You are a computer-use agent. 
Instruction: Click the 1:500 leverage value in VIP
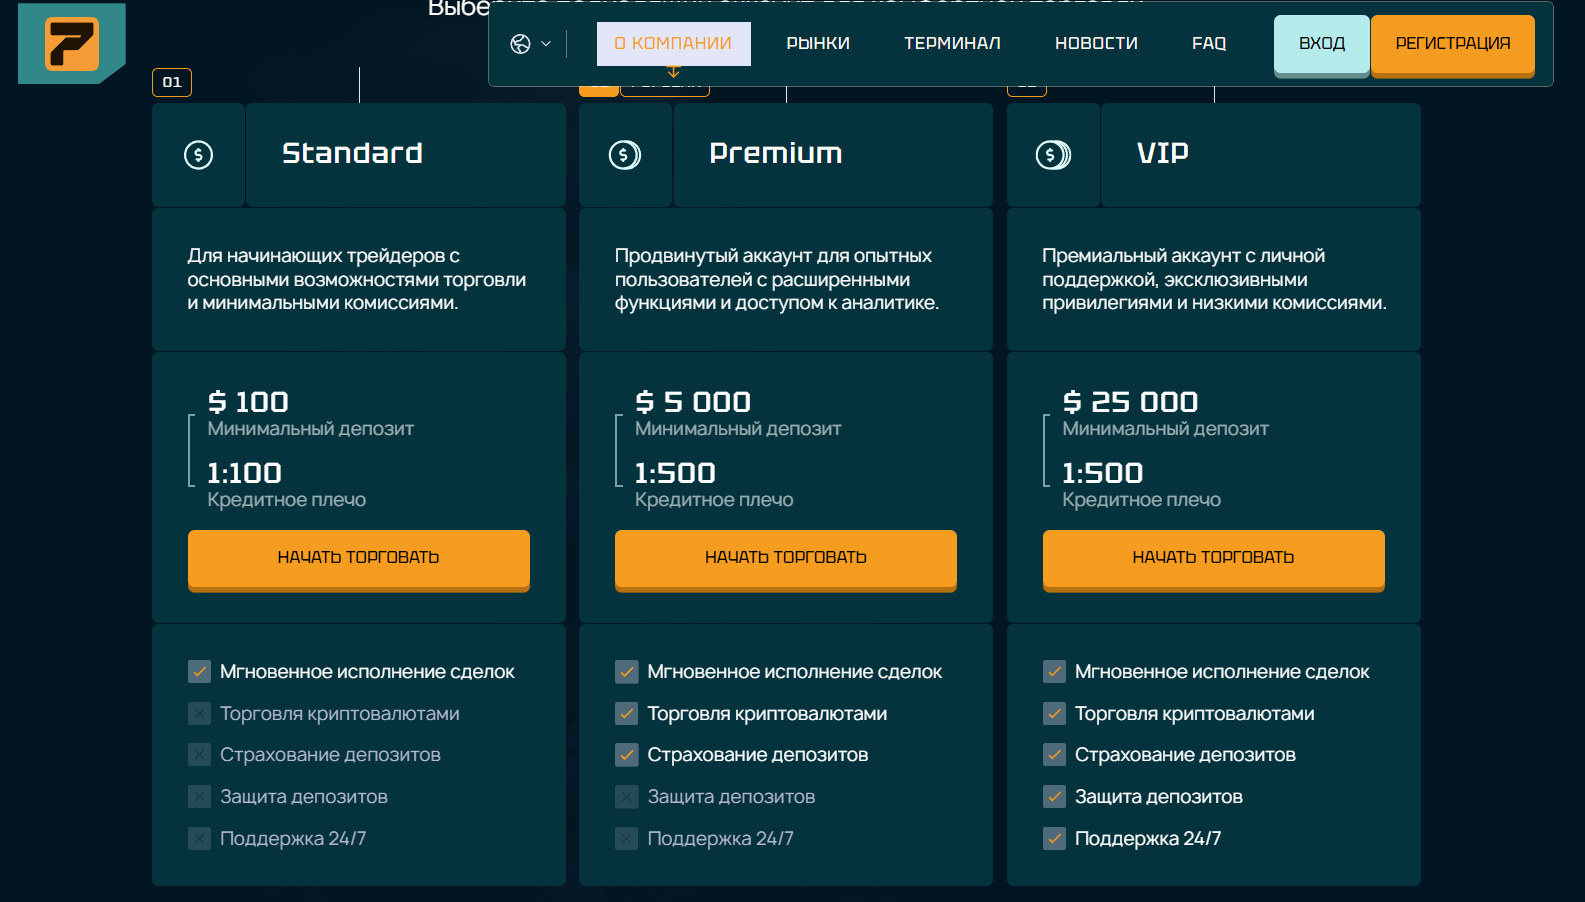1102,473
